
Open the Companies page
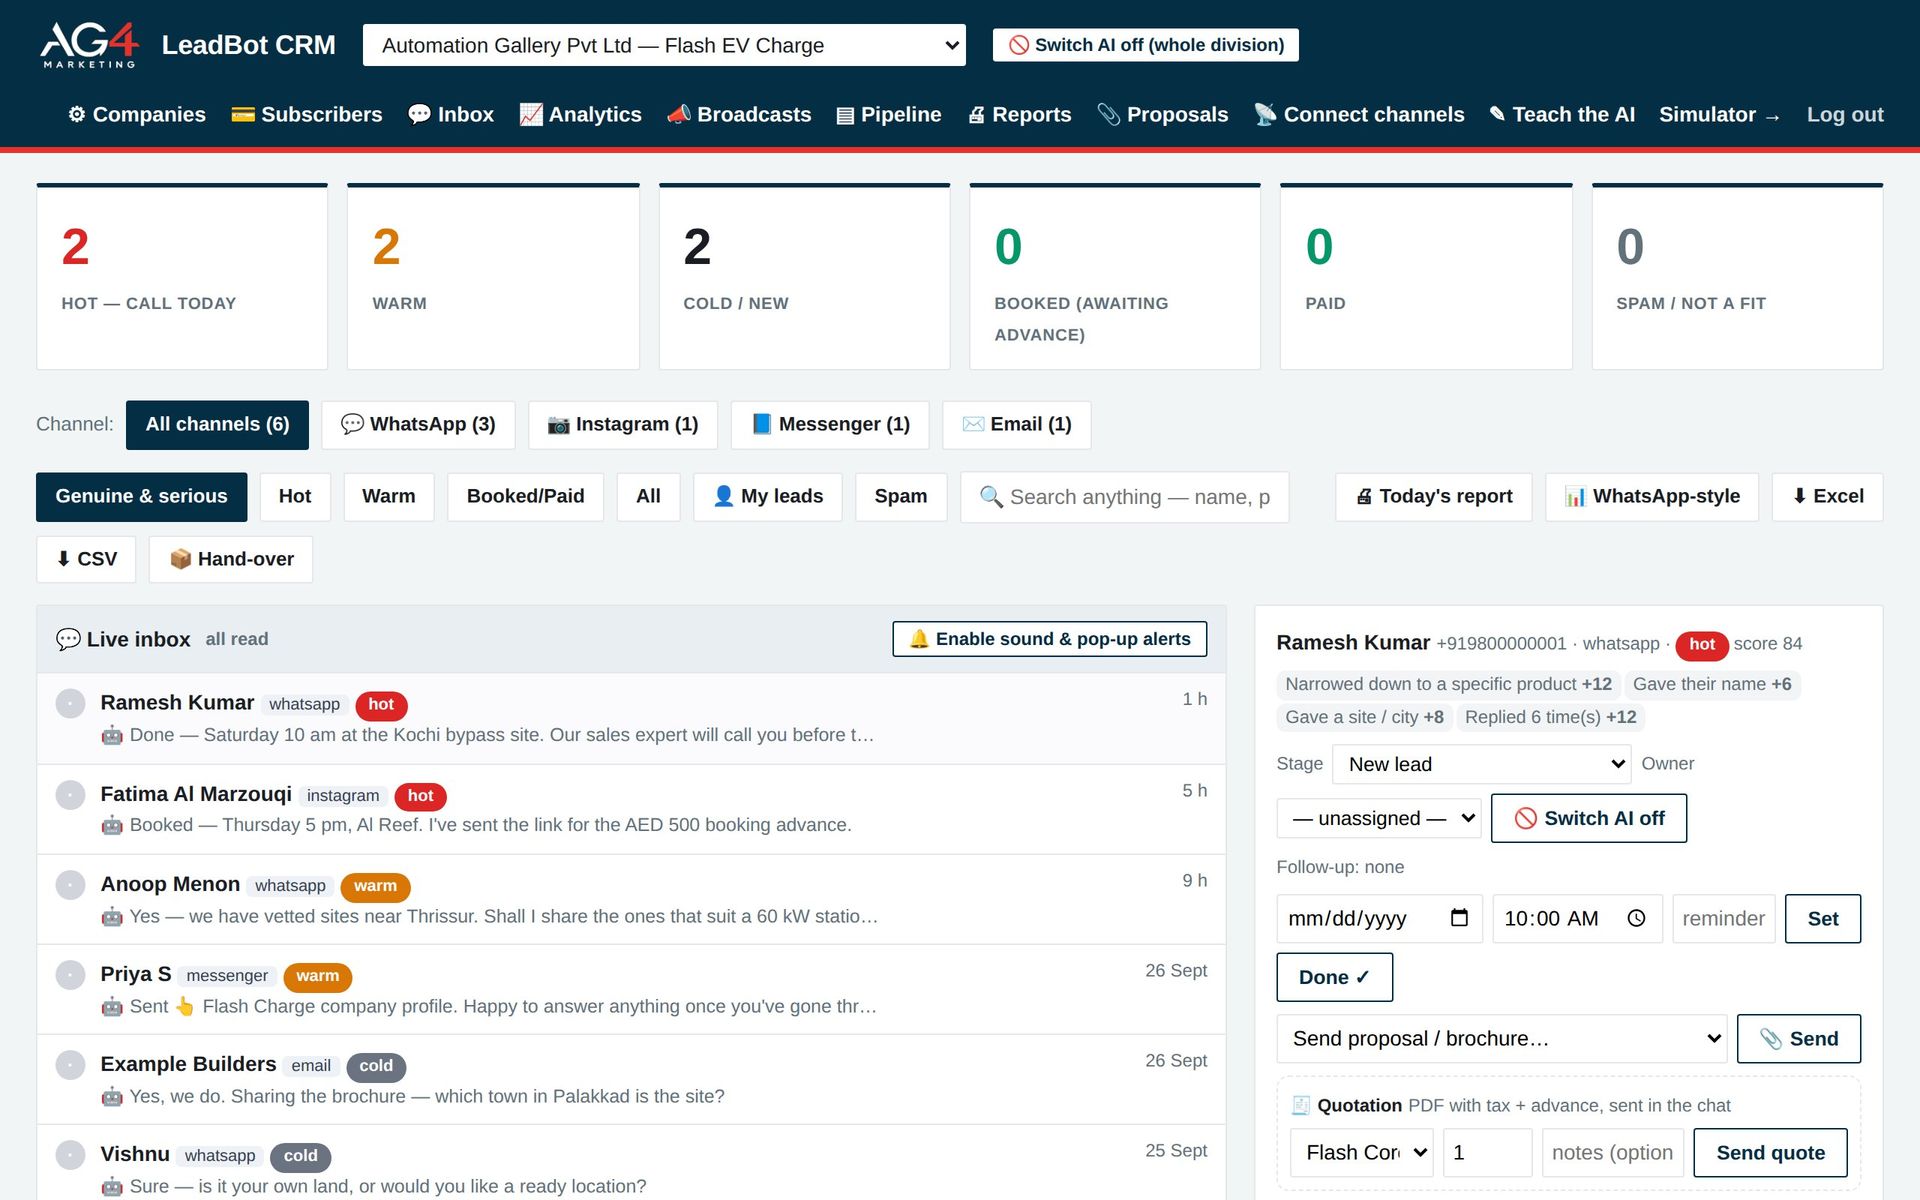(137, 115)
